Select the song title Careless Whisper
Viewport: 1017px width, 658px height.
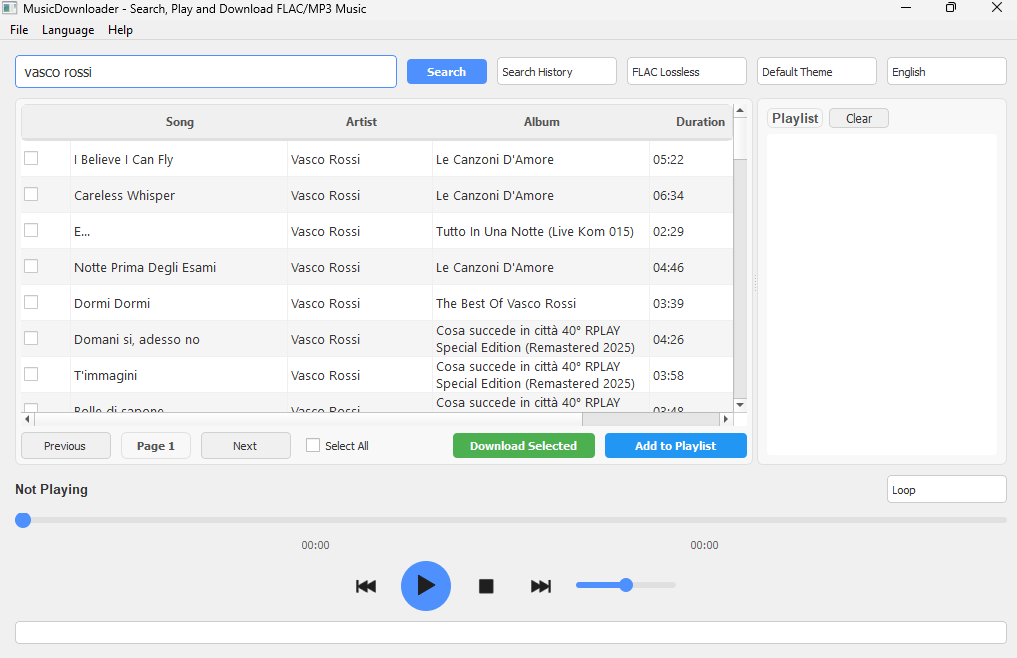[125, 195]
